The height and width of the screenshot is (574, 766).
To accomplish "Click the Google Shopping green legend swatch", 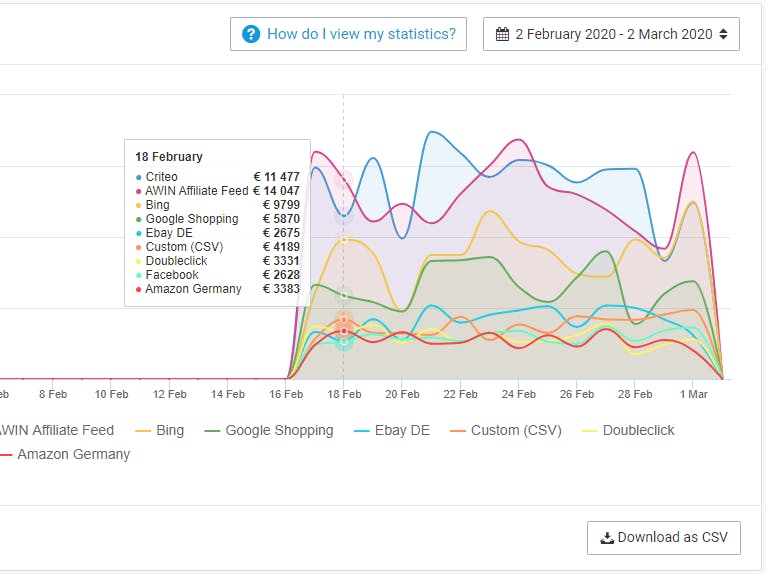I will [x=213, y=431].
